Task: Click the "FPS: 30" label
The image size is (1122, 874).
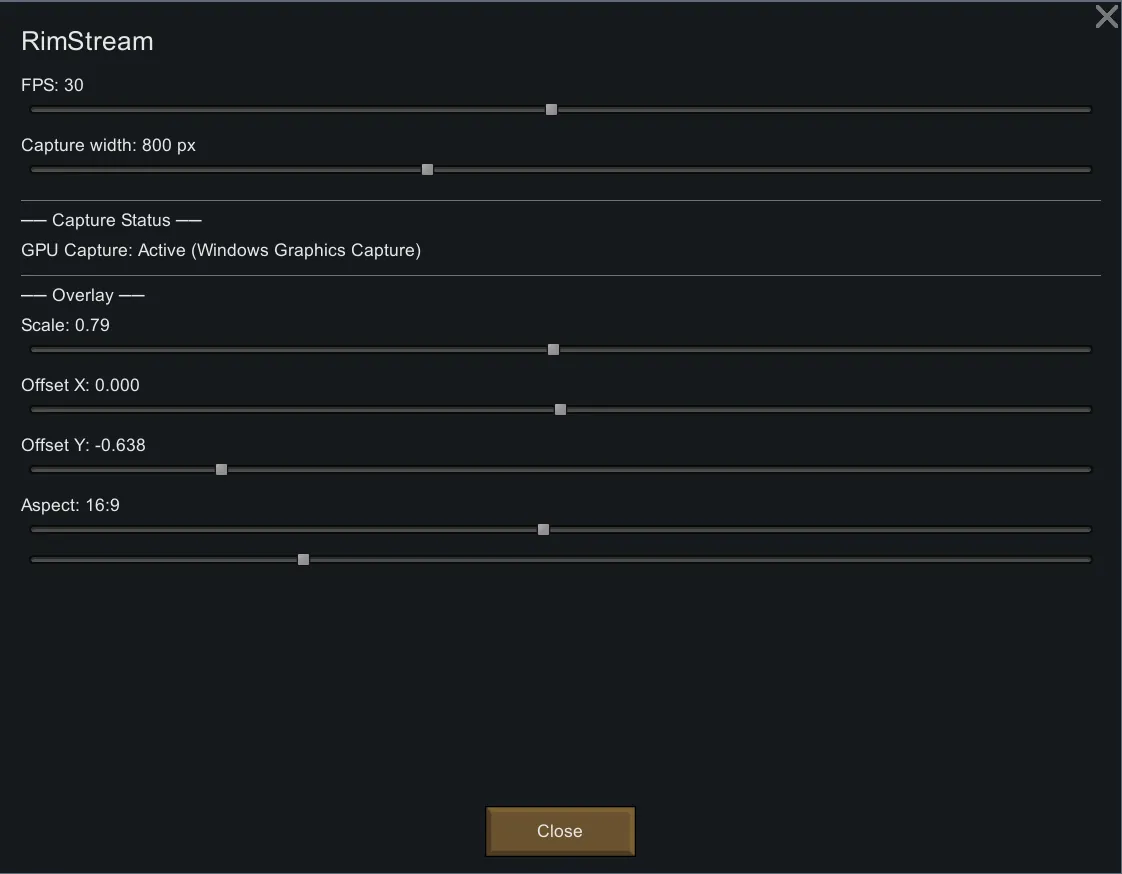Action: [x=52, y=85]
